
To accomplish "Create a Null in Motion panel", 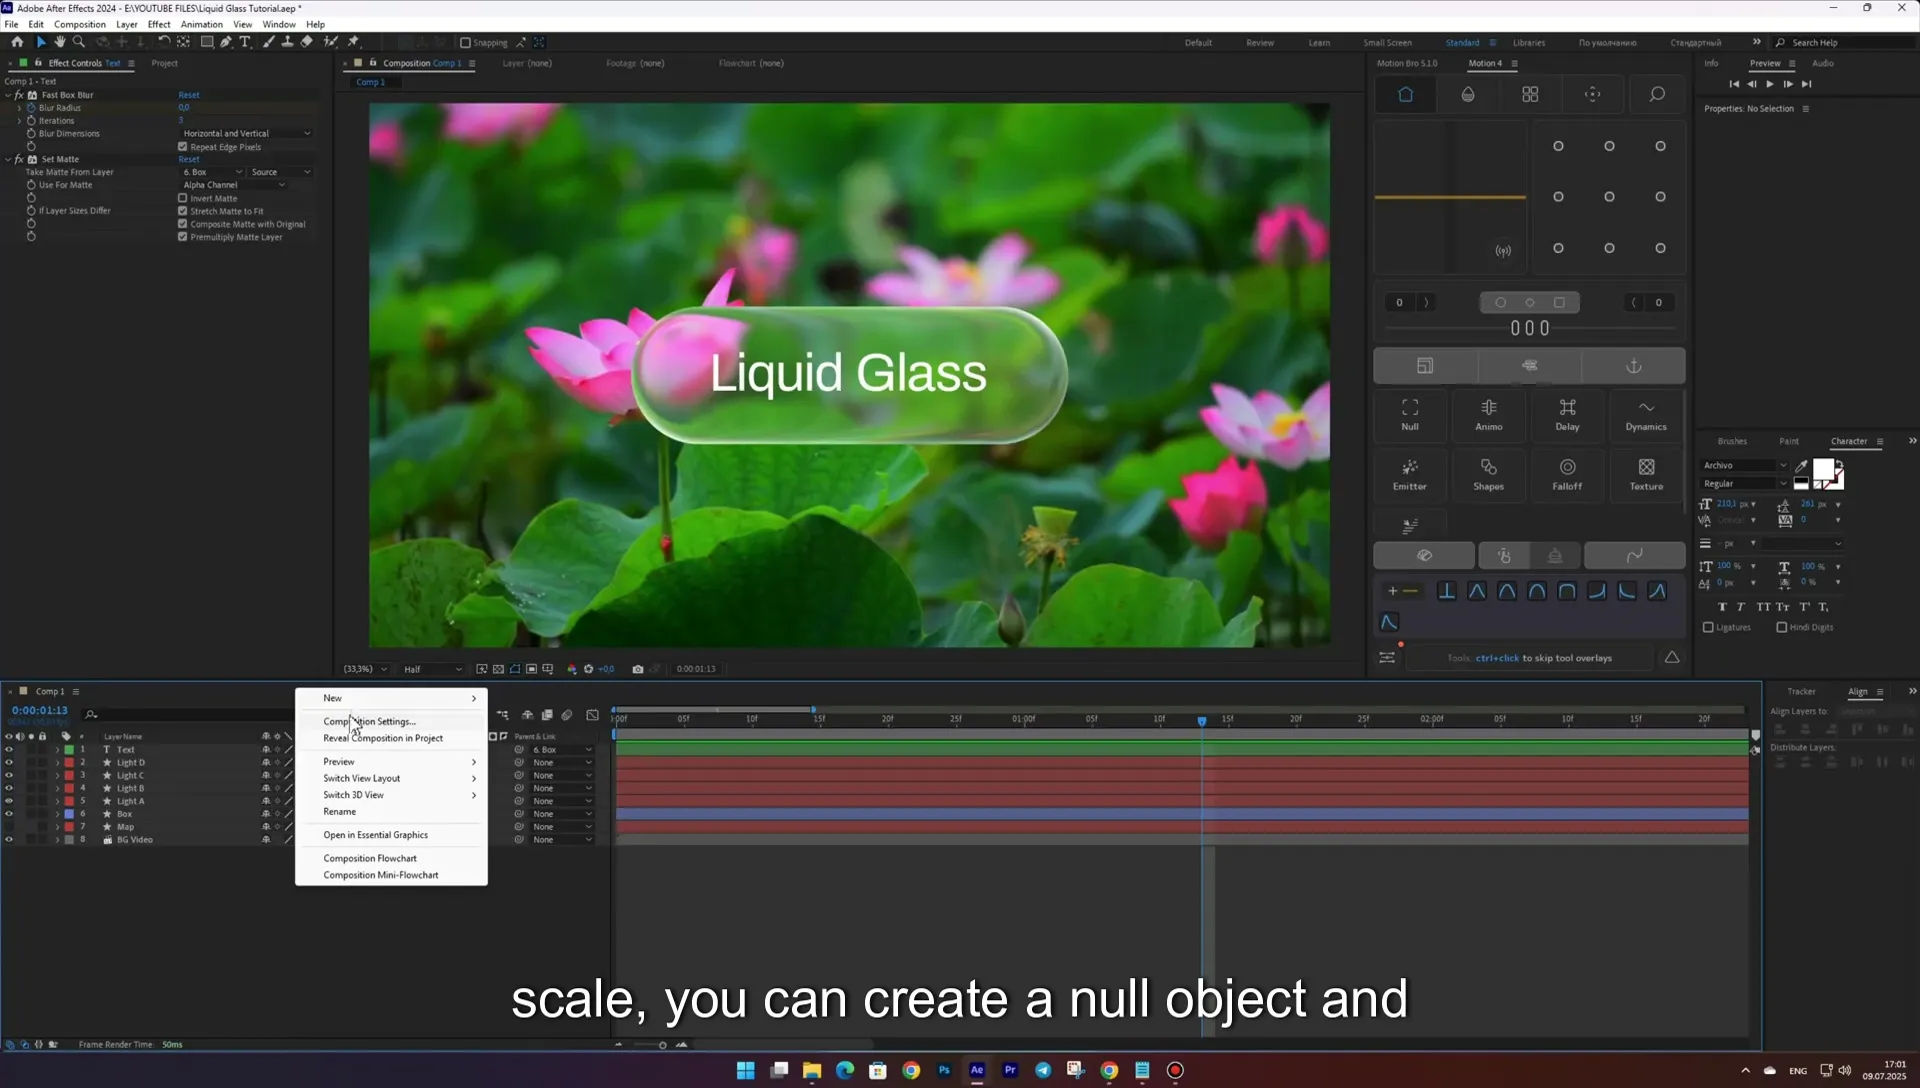I will 1409,414.
